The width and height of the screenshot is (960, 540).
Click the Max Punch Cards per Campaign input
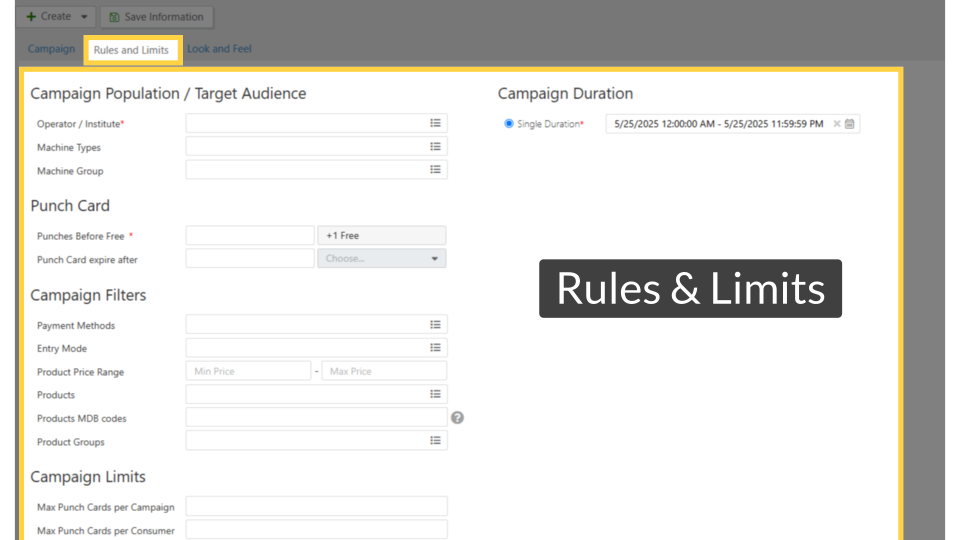(x=317, y=506)
